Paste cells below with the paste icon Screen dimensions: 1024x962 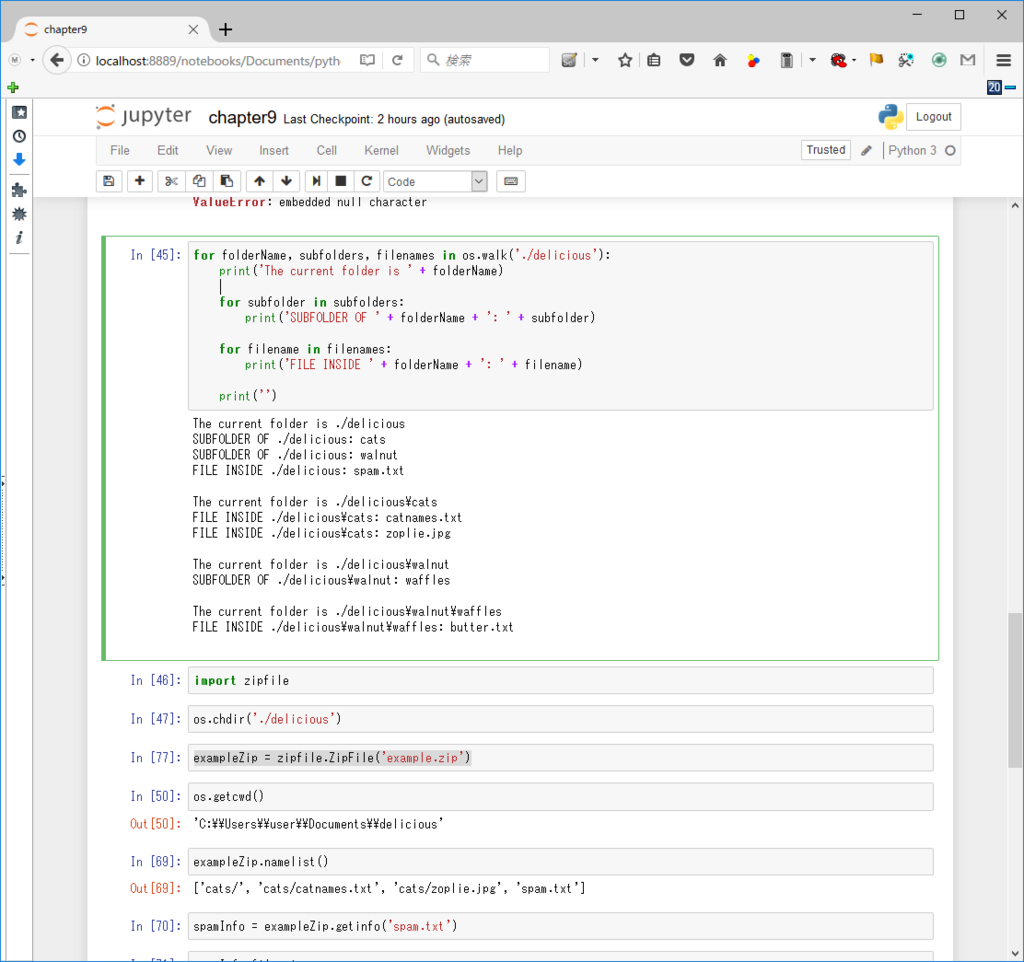227,181
